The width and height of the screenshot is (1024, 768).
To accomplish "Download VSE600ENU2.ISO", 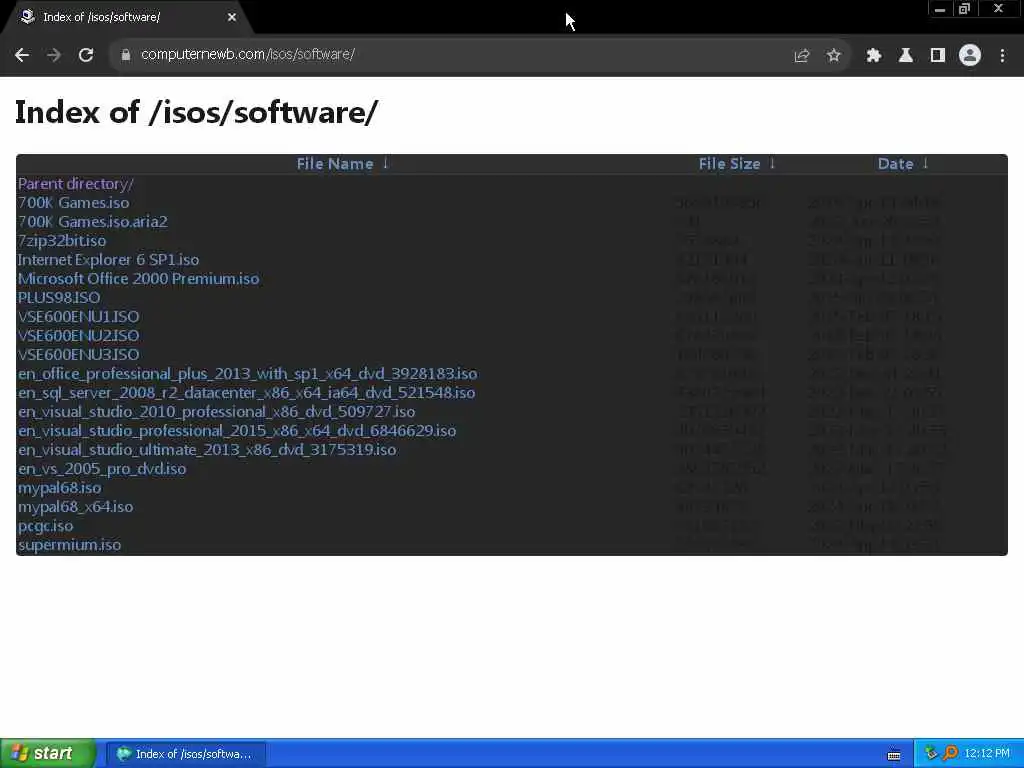I will (x=78, y=336).
